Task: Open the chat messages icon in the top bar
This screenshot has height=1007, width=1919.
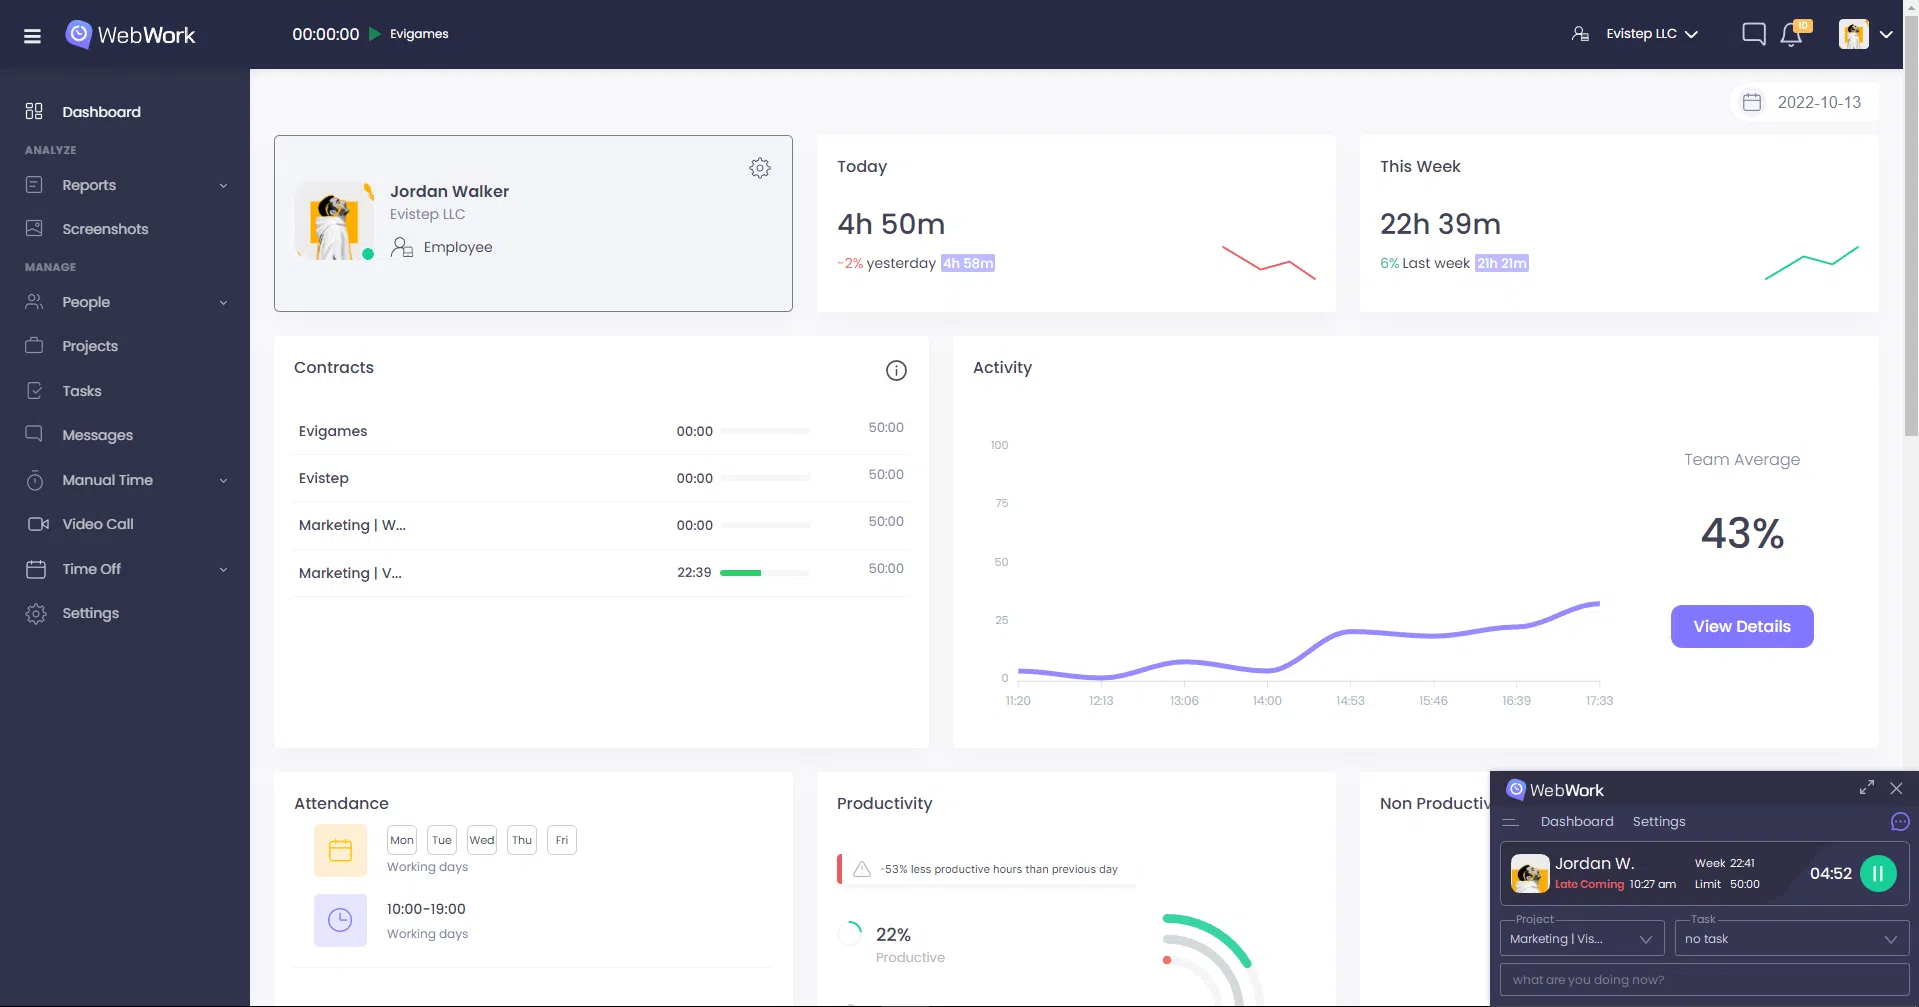Action: click(x=1753, y=33)
